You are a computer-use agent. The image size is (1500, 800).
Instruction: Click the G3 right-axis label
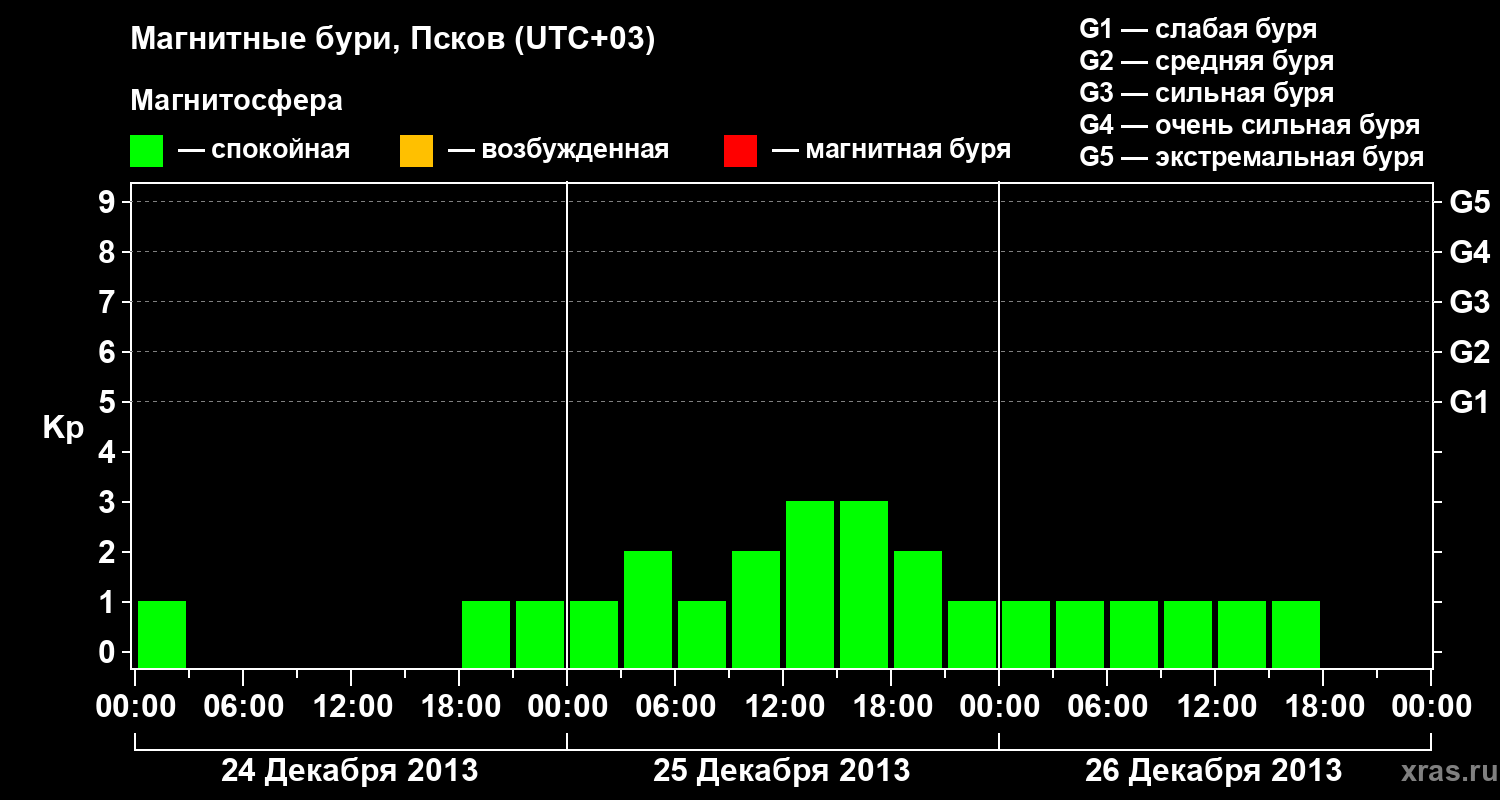pyautogui.click(x=1469, y=302)
